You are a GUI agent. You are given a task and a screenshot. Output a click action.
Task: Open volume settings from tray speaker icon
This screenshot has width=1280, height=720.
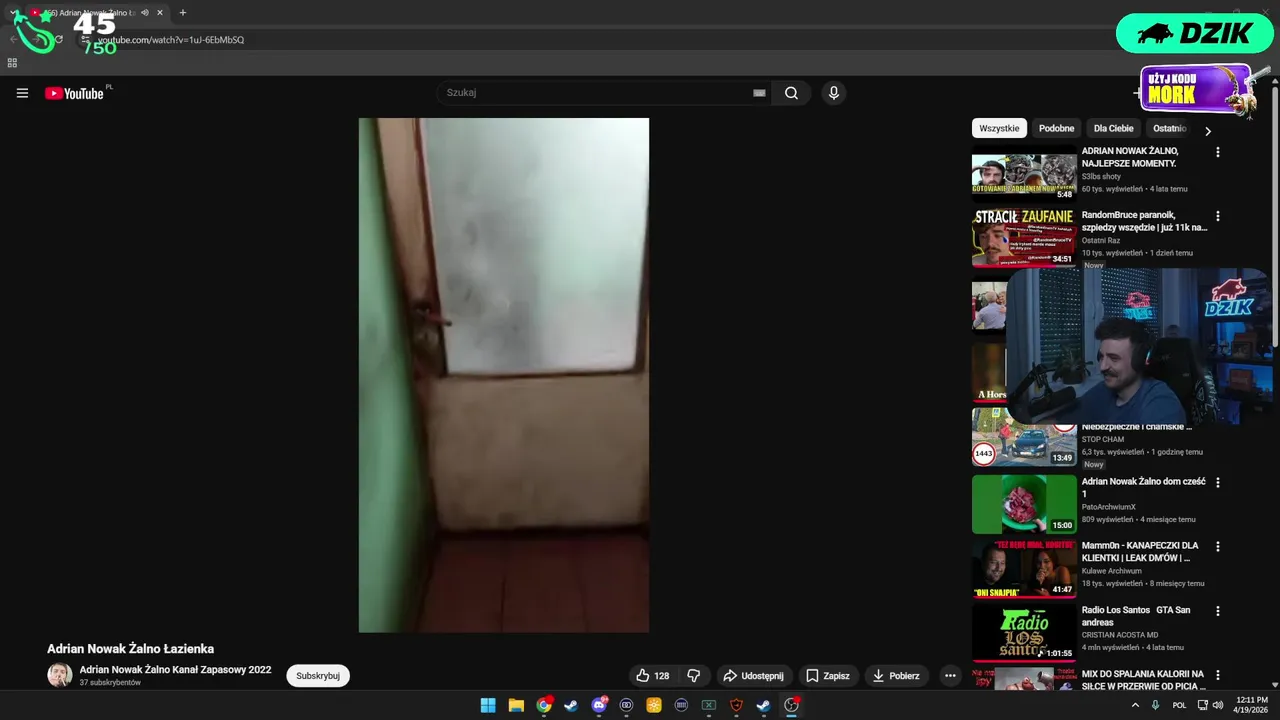[x=1217, y=705]
